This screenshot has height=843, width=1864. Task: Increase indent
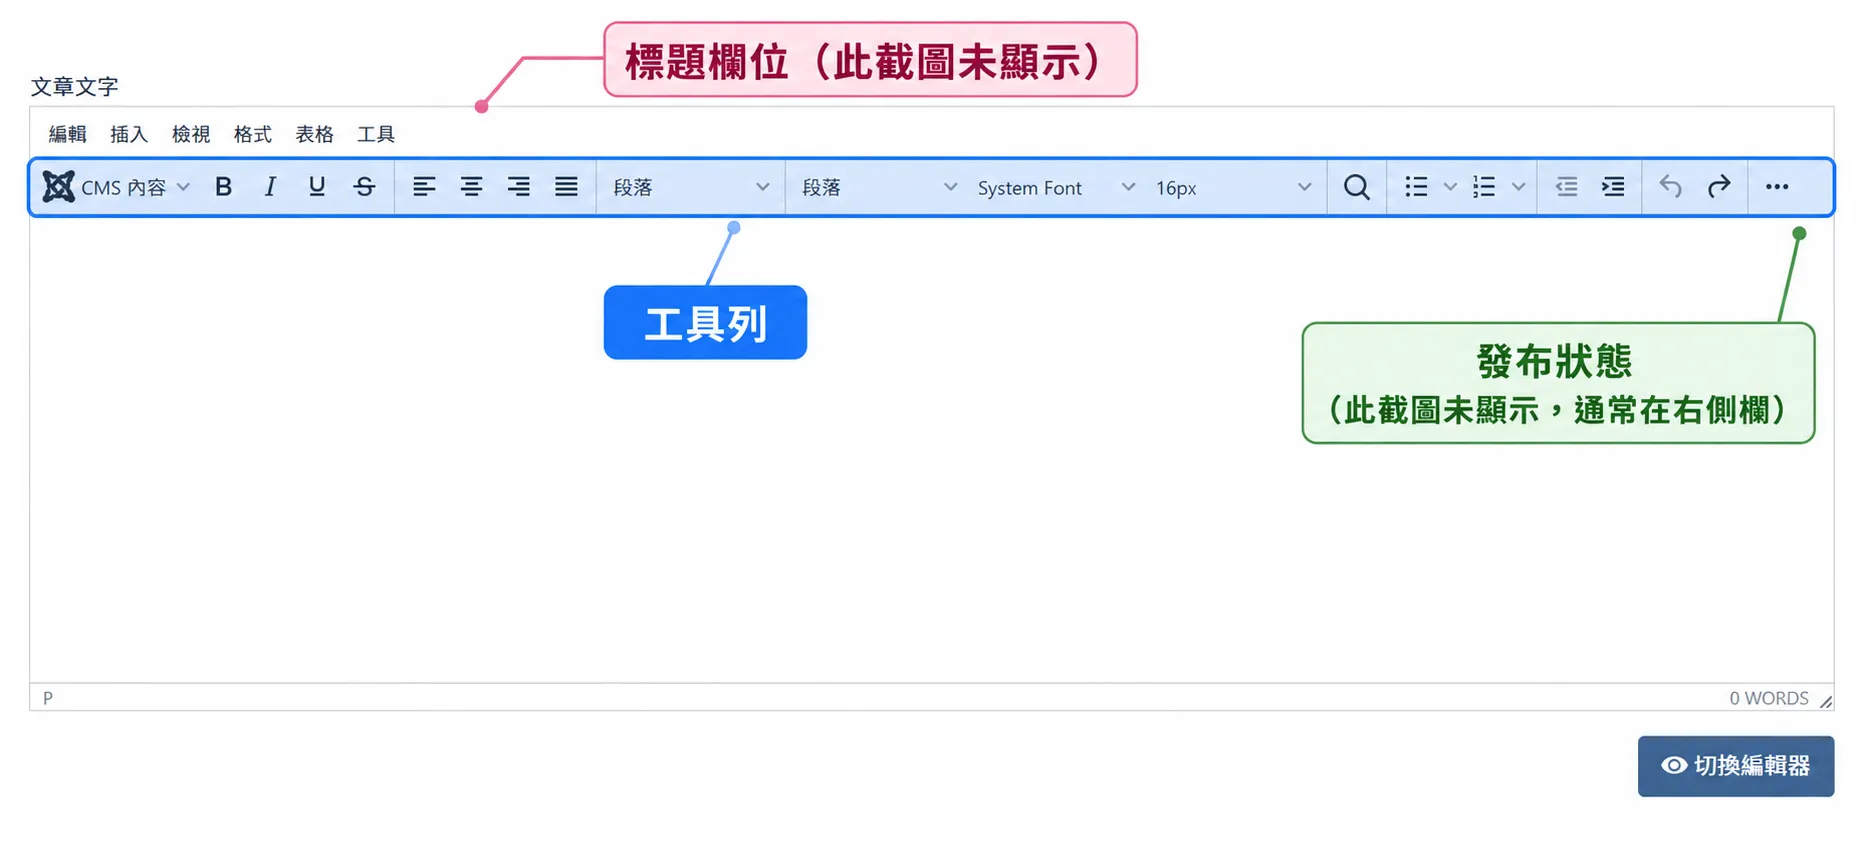click(1613, 187)
